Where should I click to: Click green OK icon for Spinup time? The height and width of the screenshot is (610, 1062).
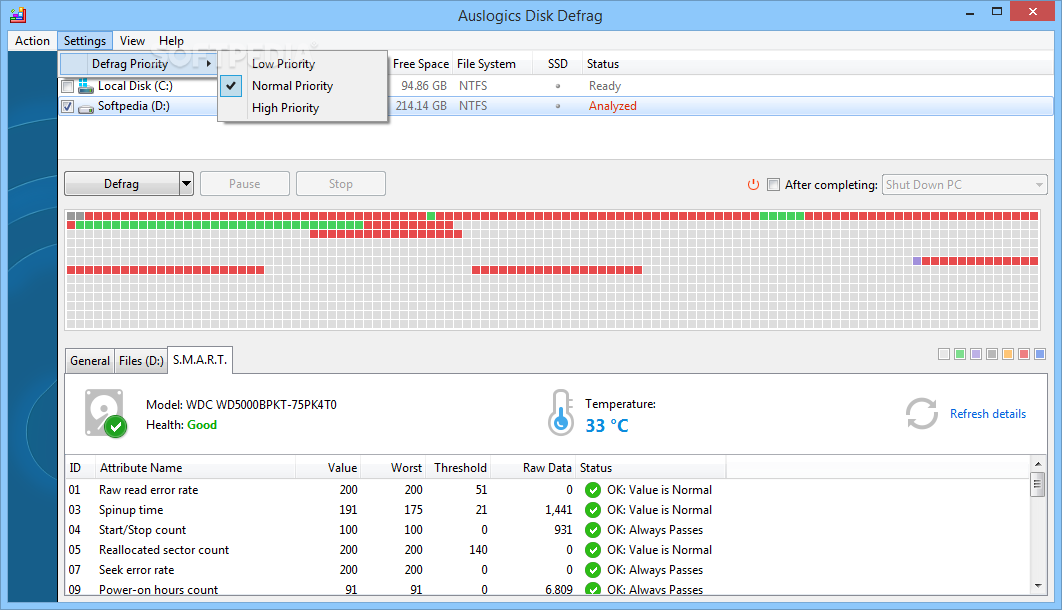click(x=593, y=510)
